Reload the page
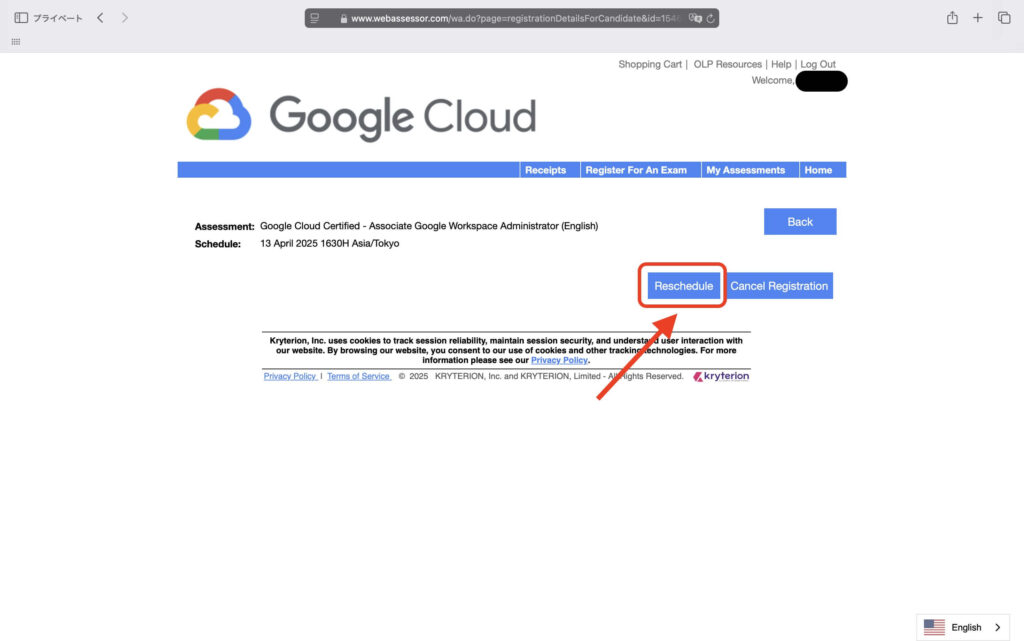The height and width of the screenshot is (641, 1024). click(x=711, y=18)
